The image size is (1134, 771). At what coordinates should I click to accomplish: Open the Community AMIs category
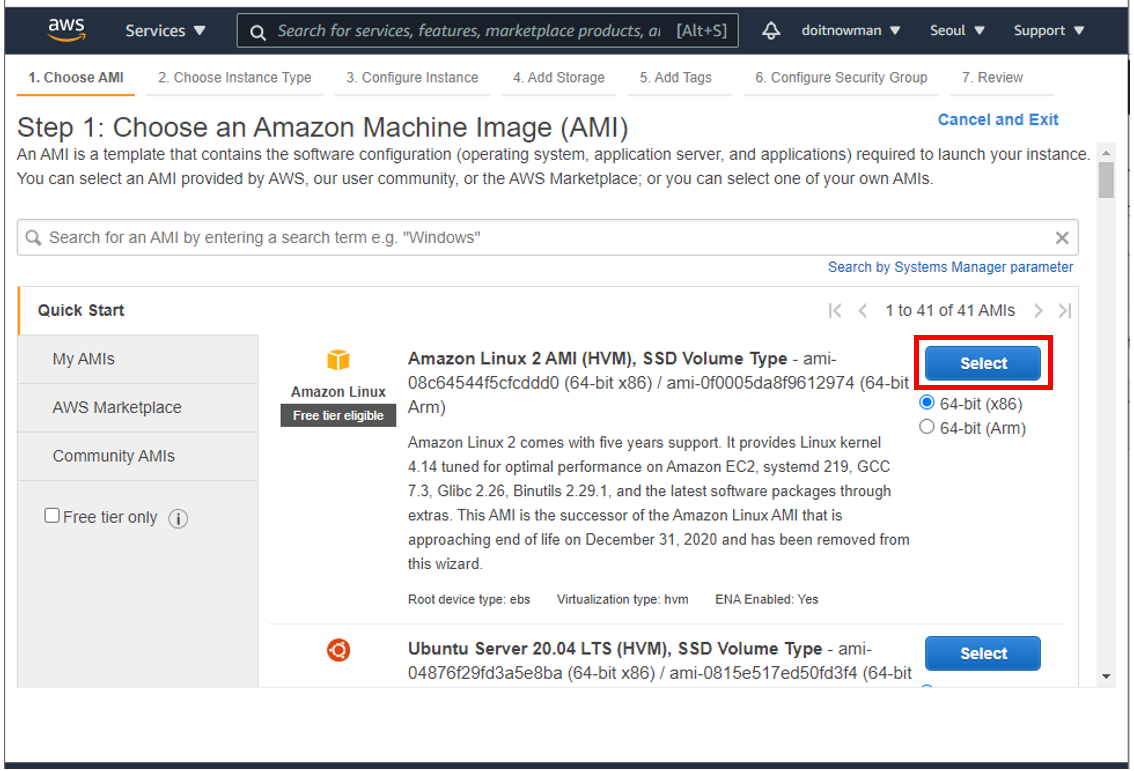point(137,456)
